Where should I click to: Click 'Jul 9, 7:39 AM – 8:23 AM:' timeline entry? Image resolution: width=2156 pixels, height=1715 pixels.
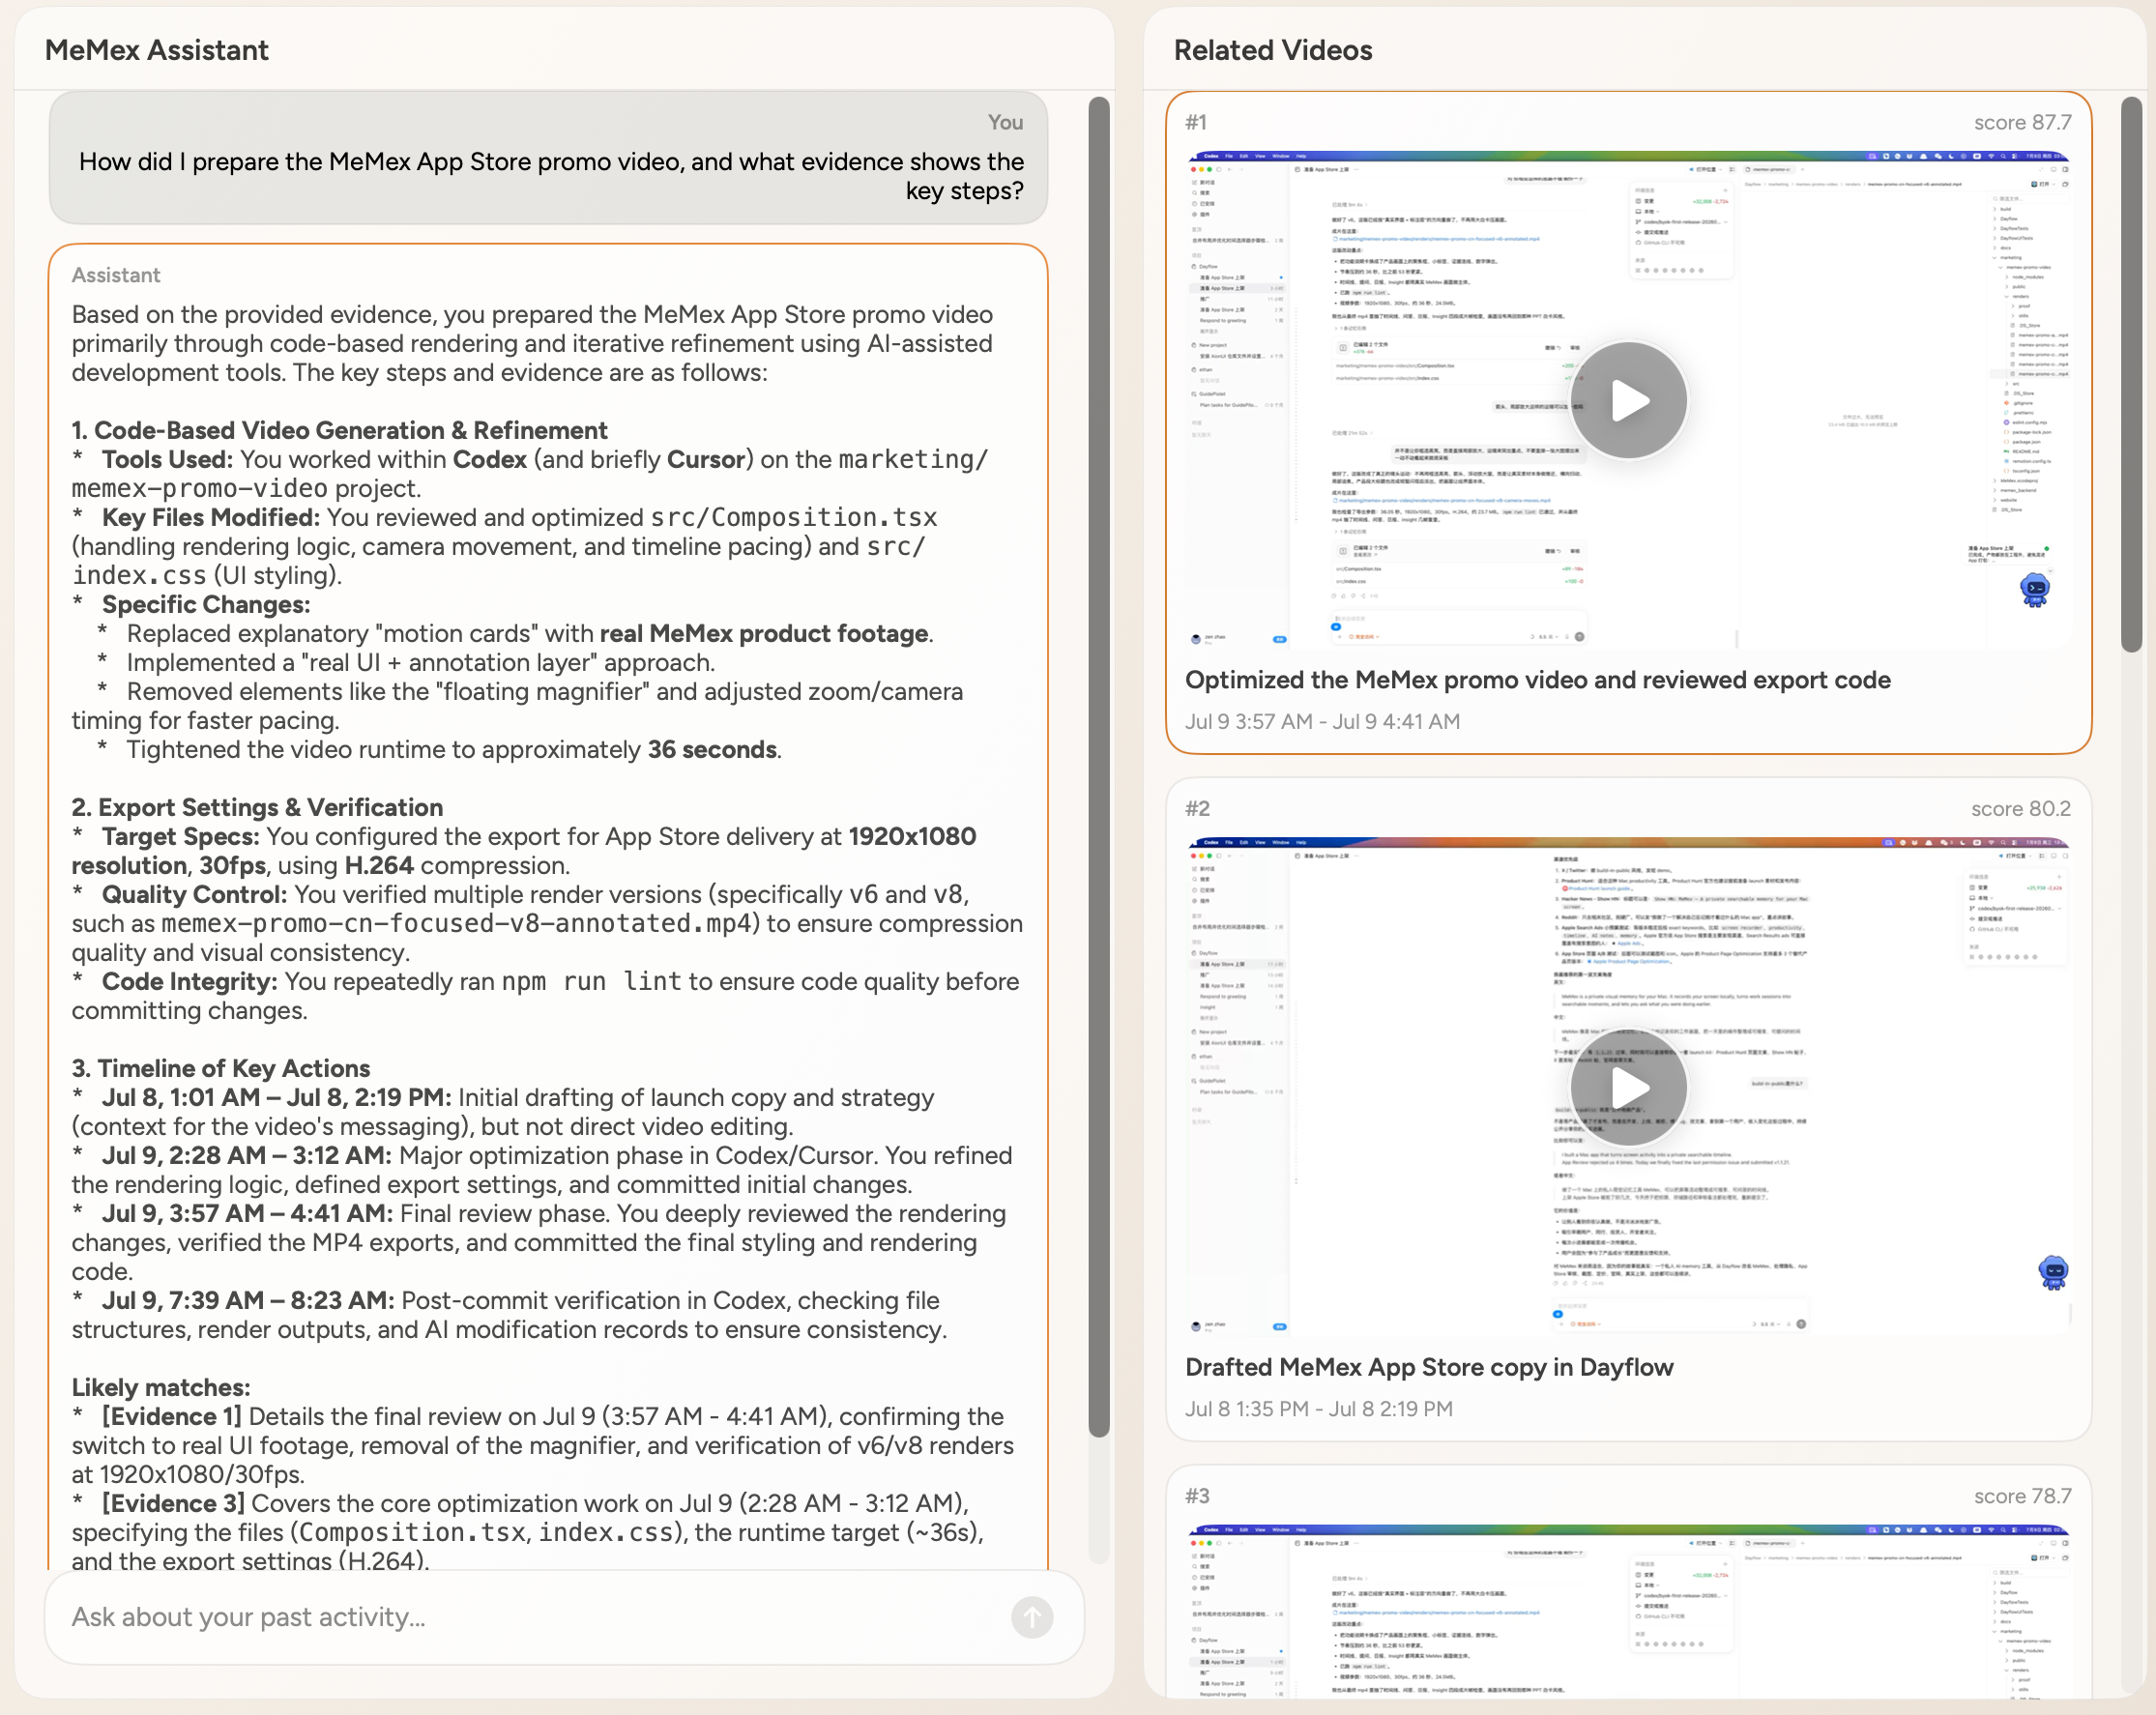click(248, 1301)
